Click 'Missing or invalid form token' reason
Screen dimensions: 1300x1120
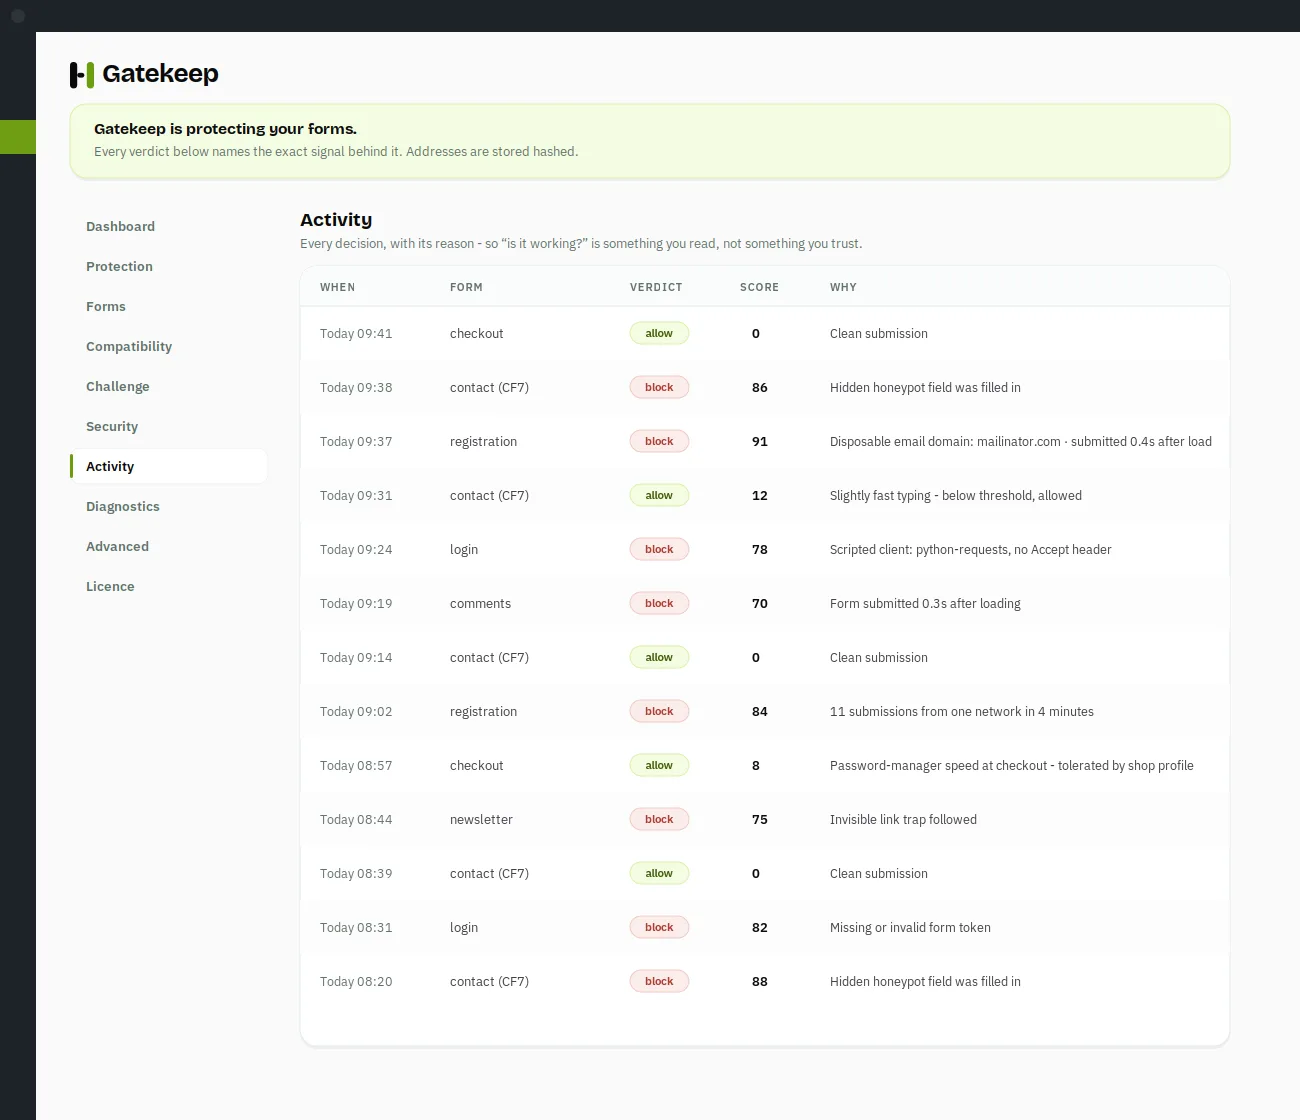point(910,928)
